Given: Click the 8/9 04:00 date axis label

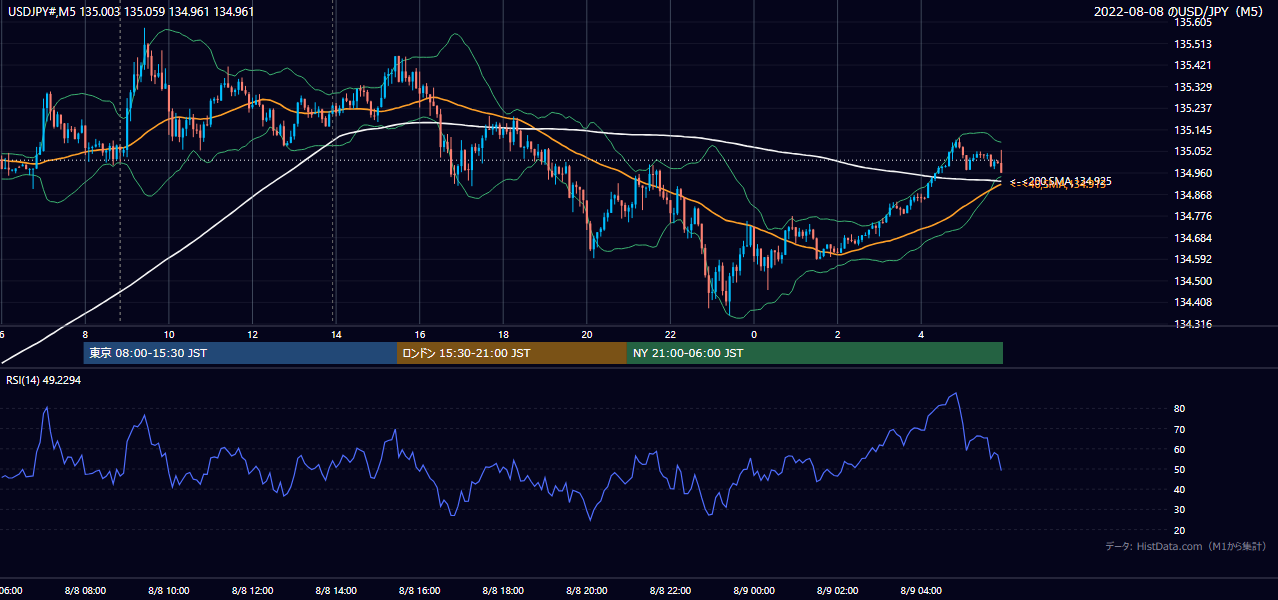Looking at the screenshot, I should [921, 591].
